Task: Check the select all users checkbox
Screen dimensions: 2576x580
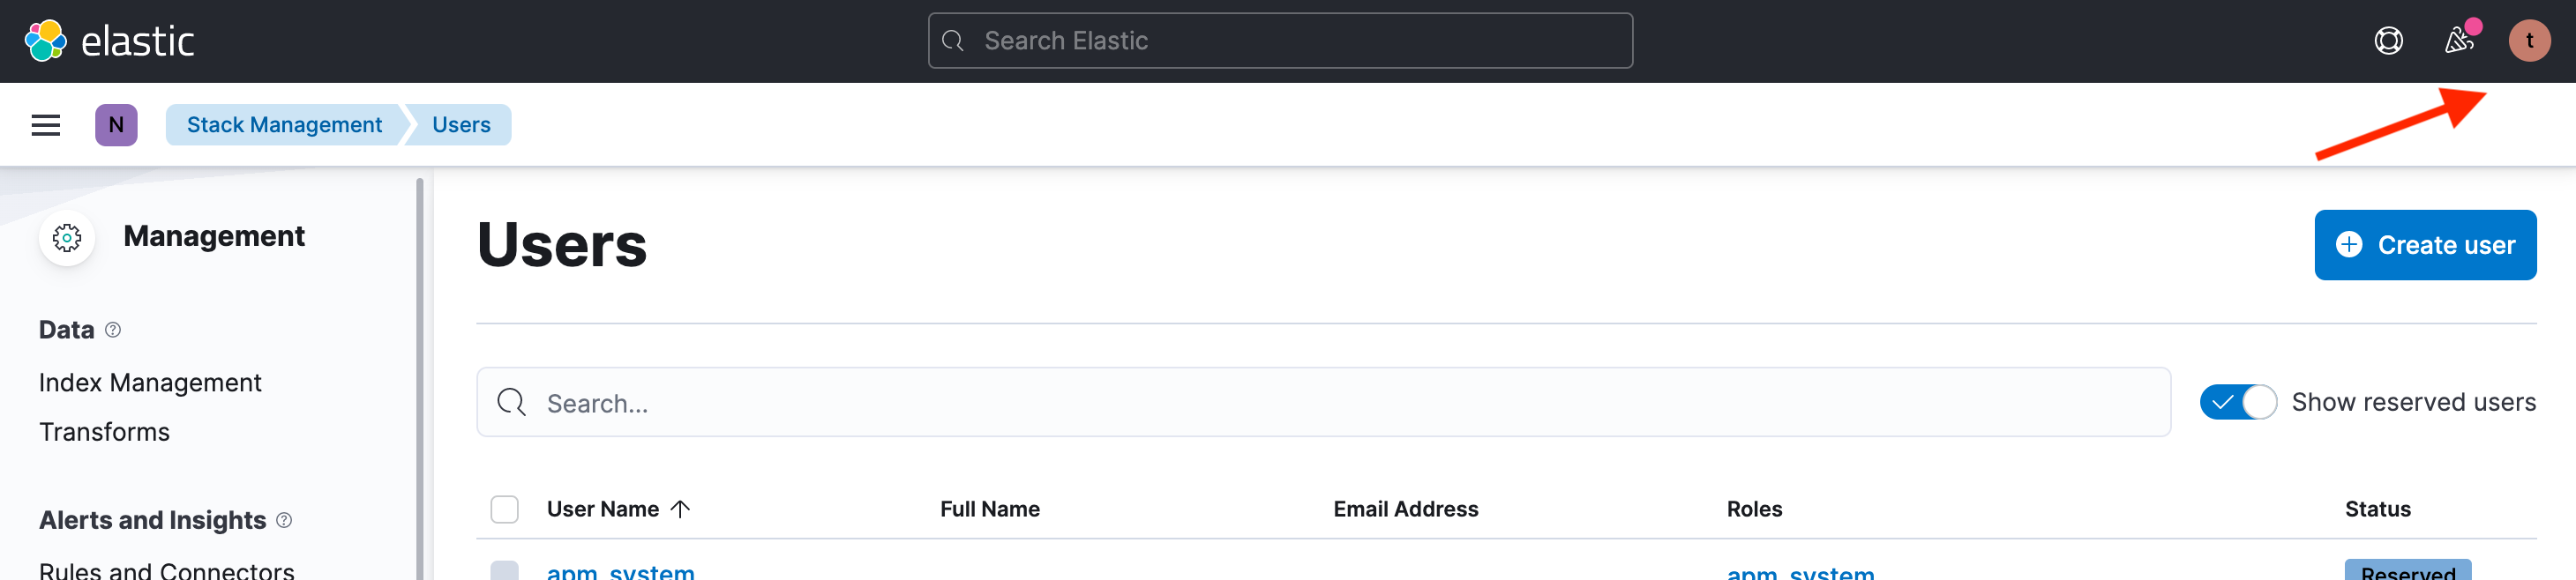Action: (x=505, y=509)
